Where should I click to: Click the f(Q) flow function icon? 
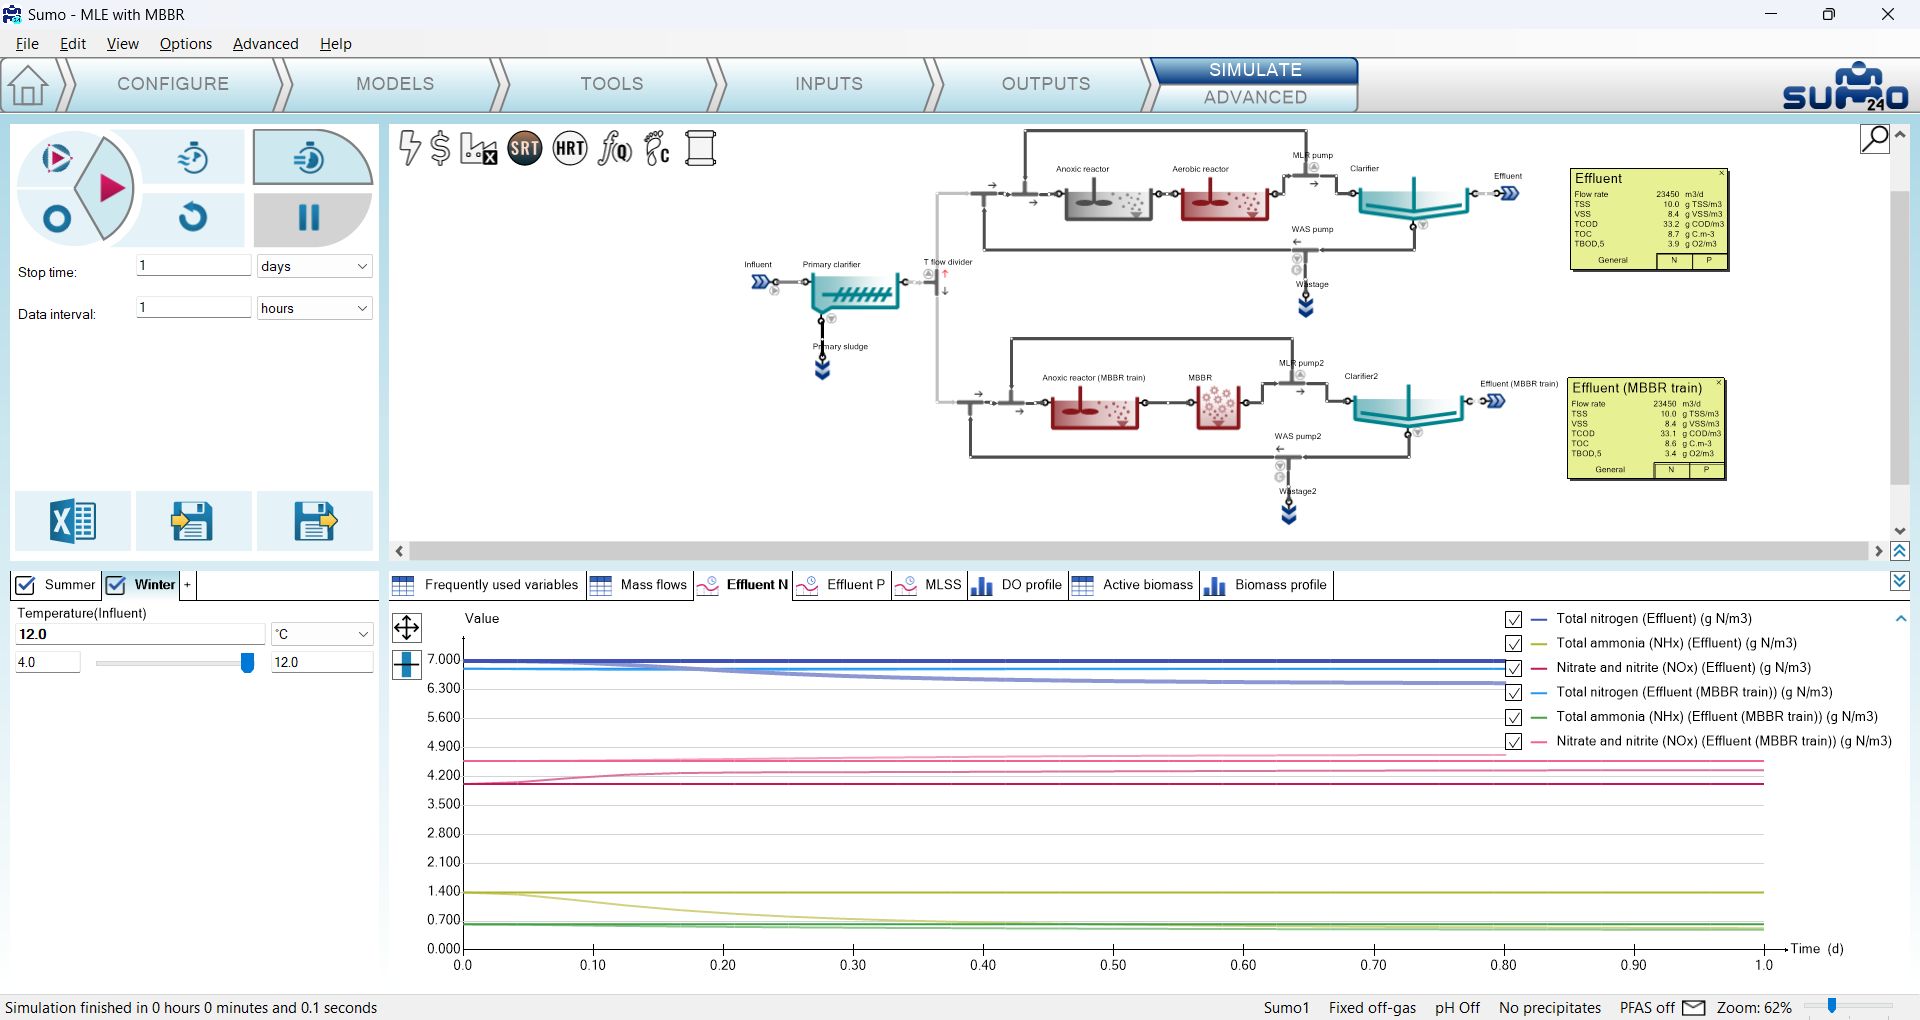point(614,149)
